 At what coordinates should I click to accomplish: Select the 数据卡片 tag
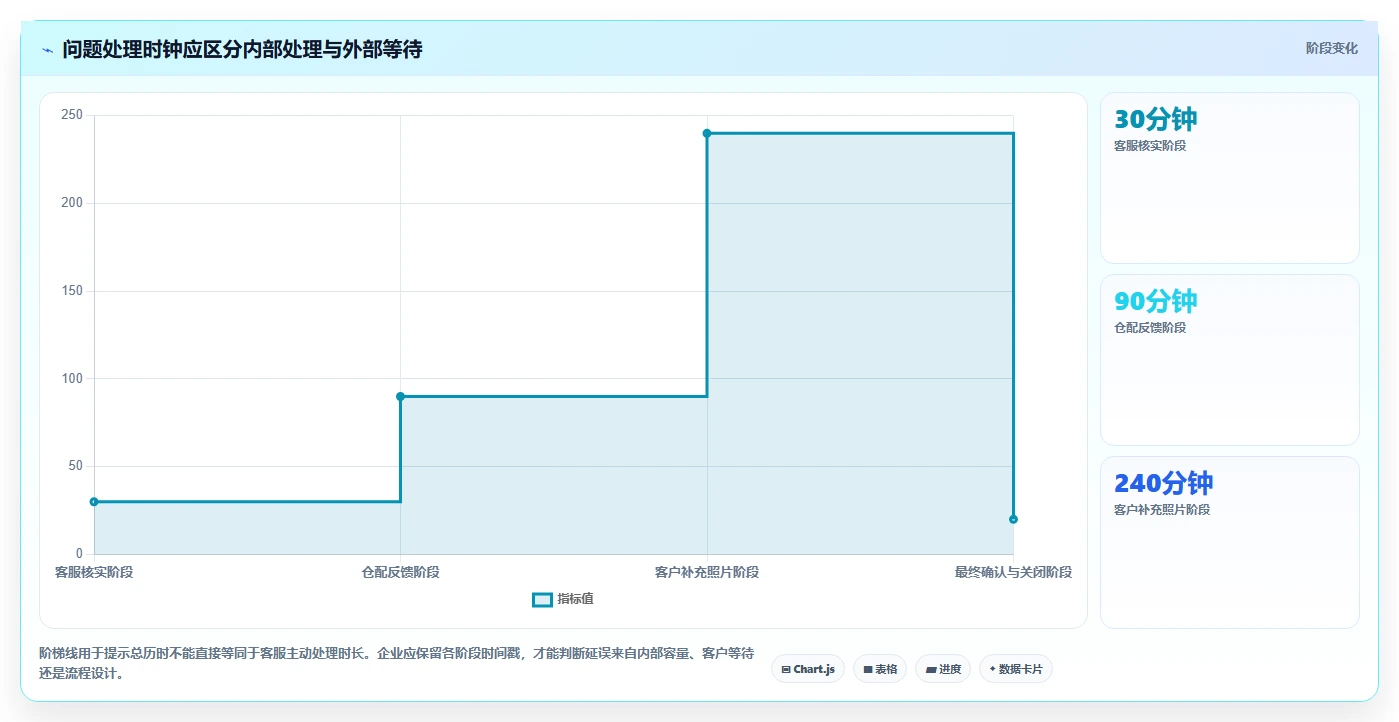[1016, 669]
